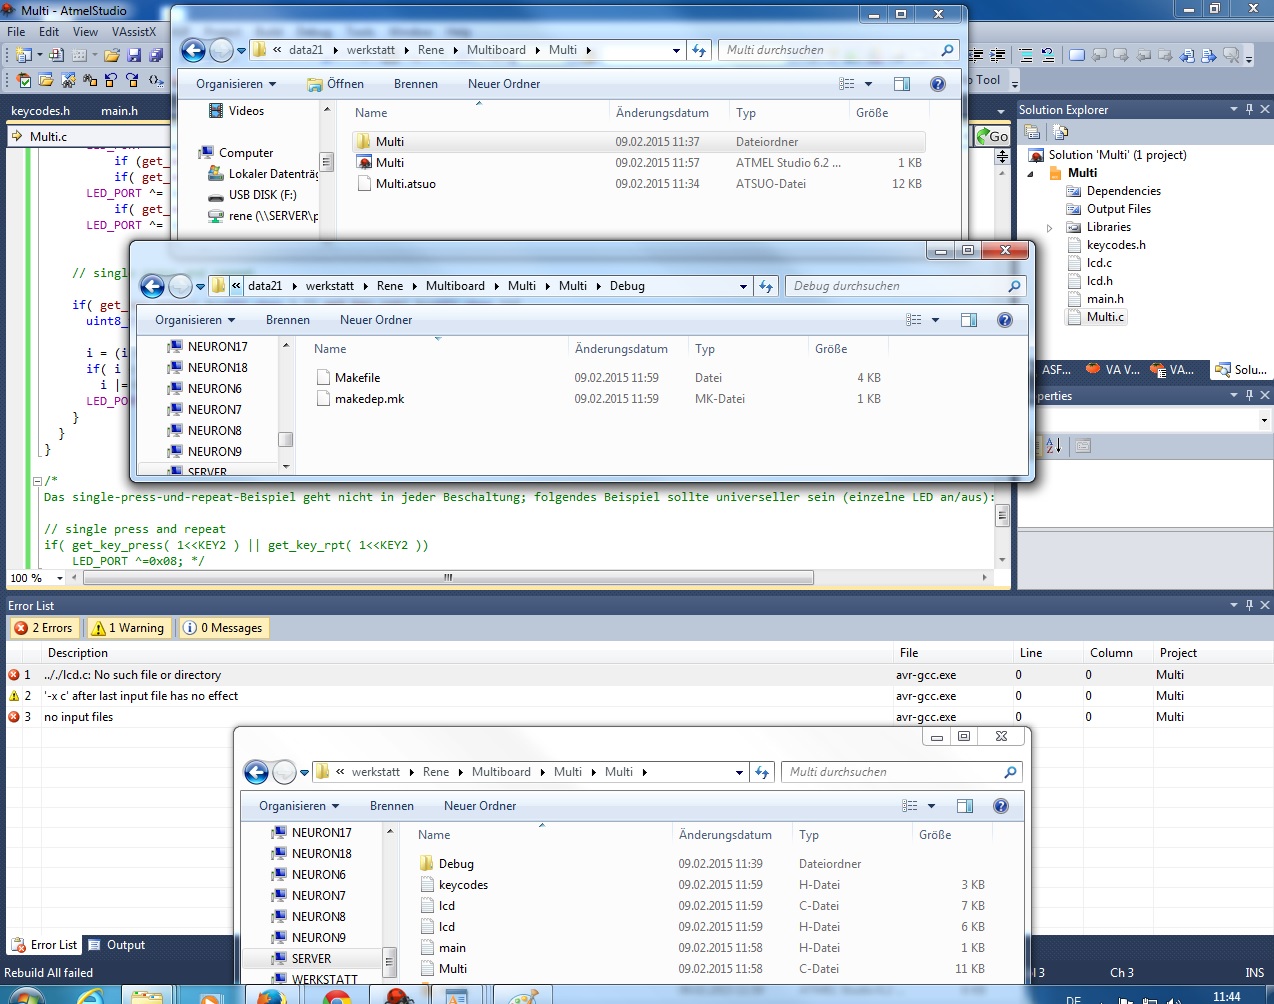Toggle auto-hide pin on Properties panel
The image size is (1274, 1004).
point(1249,395)
